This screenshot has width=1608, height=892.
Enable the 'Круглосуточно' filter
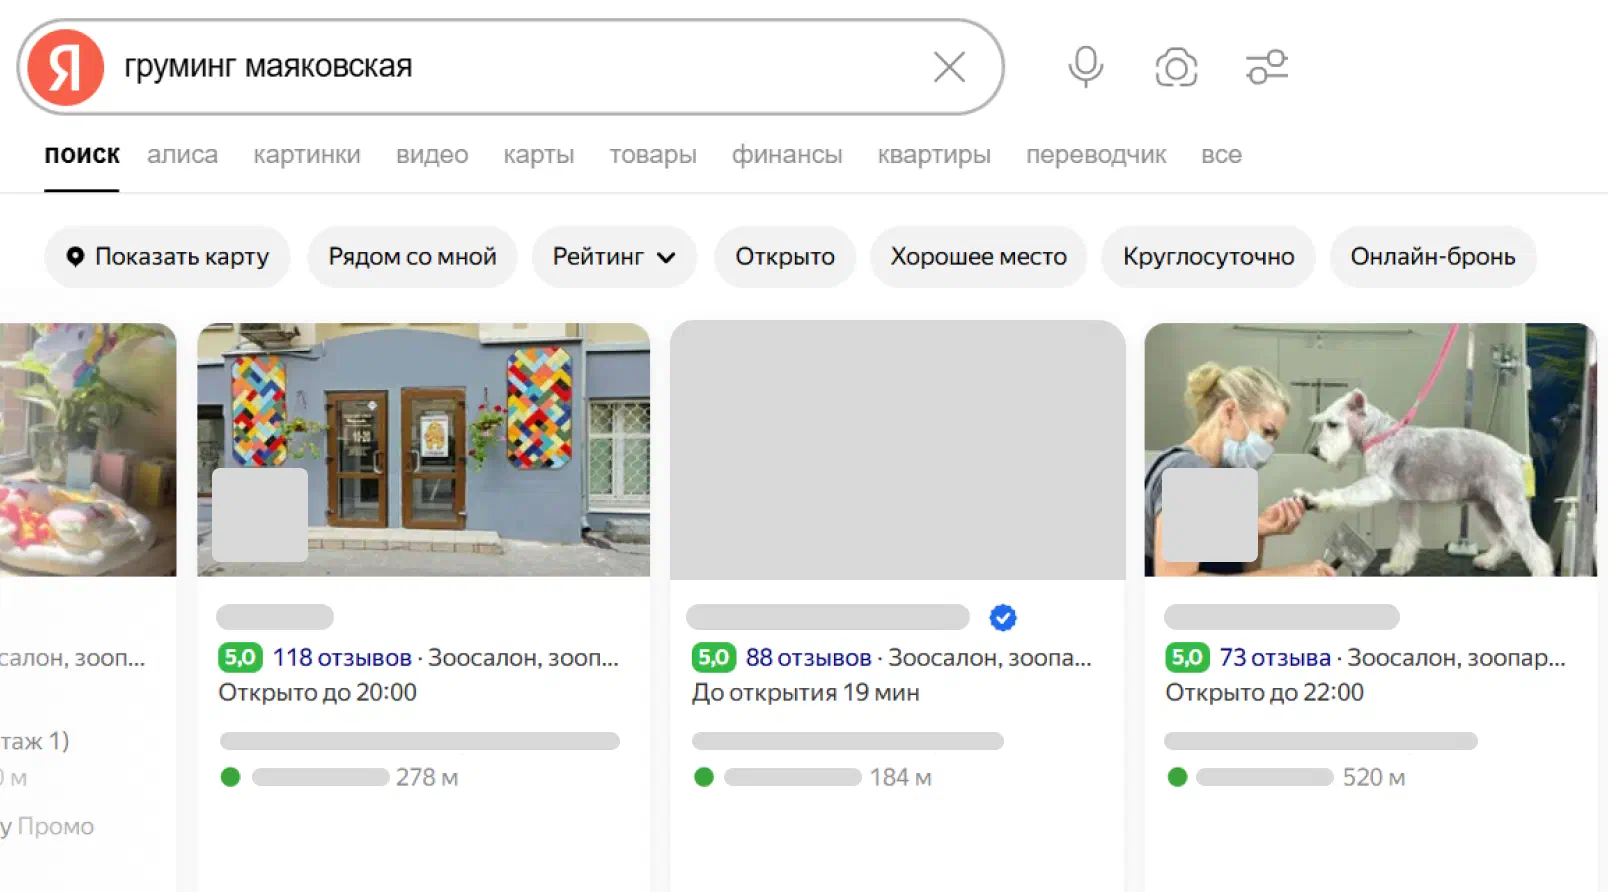[1208, 257]
